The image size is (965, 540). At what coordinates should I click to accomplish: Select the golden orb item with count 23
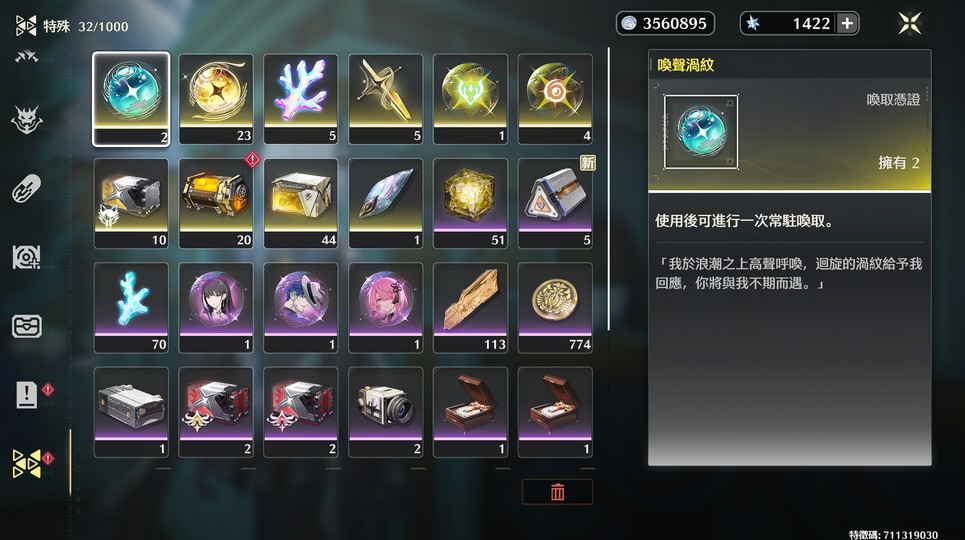tap(215, 99)
